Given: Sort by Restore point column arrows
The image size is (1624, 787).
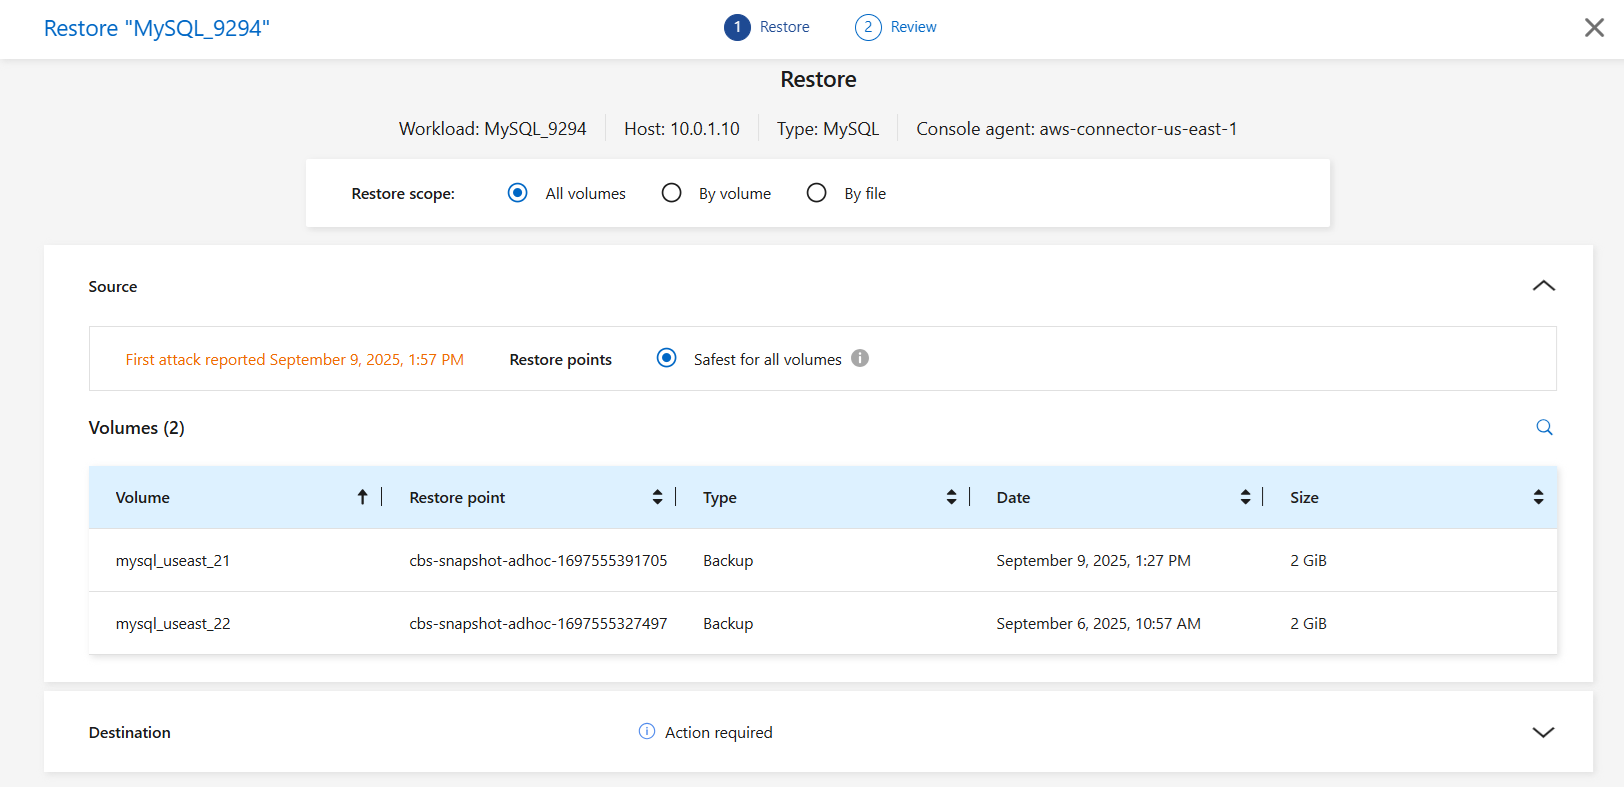Looking at the screenshot, I should pos(657,497).
